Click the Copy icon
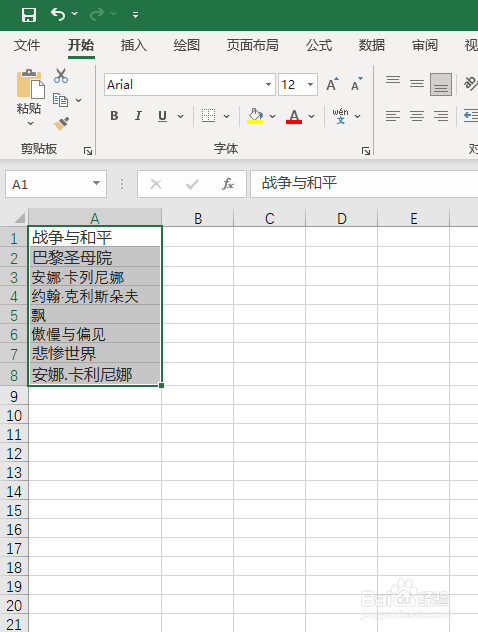 (x=60, y=100)
